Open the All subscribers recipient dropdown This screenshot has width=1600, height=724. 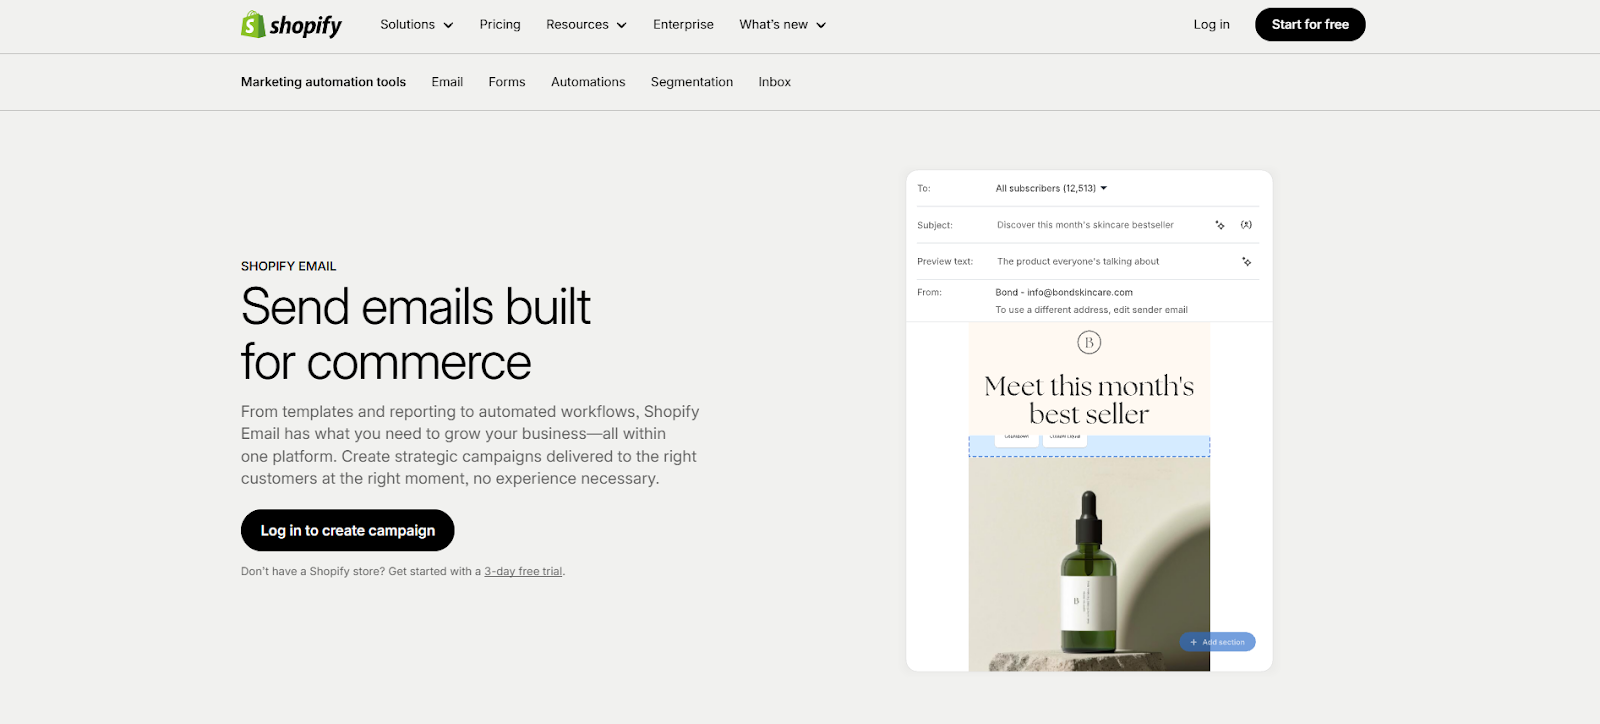tap(1051, 188)
